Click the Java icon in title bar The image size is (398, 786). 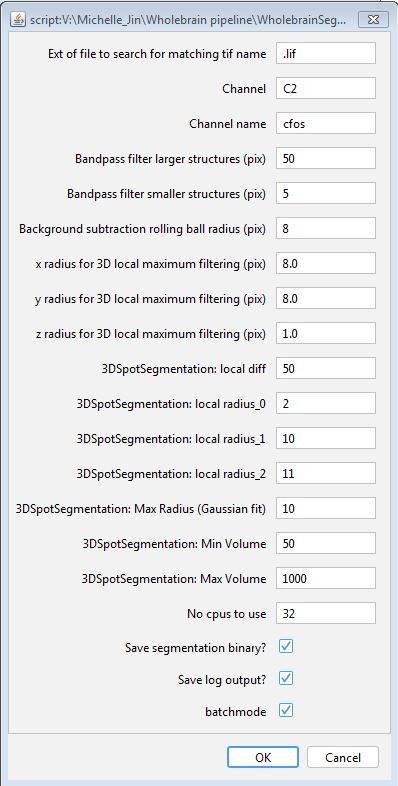coord(18,20)
